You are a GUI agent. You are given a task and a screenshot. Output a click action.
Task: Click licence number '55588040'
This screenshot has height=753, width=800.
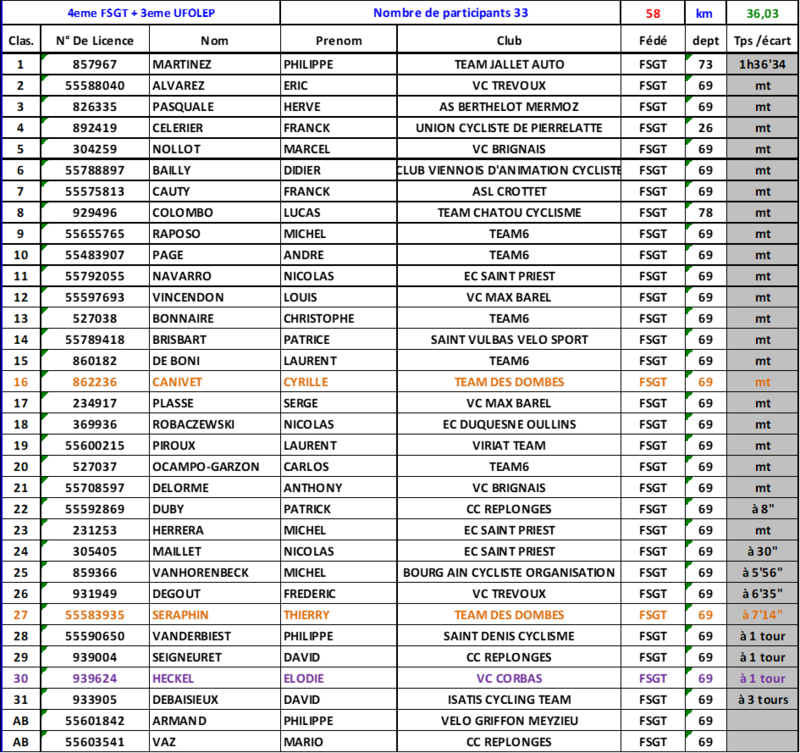pyautogui.click(x=95, y=86)
